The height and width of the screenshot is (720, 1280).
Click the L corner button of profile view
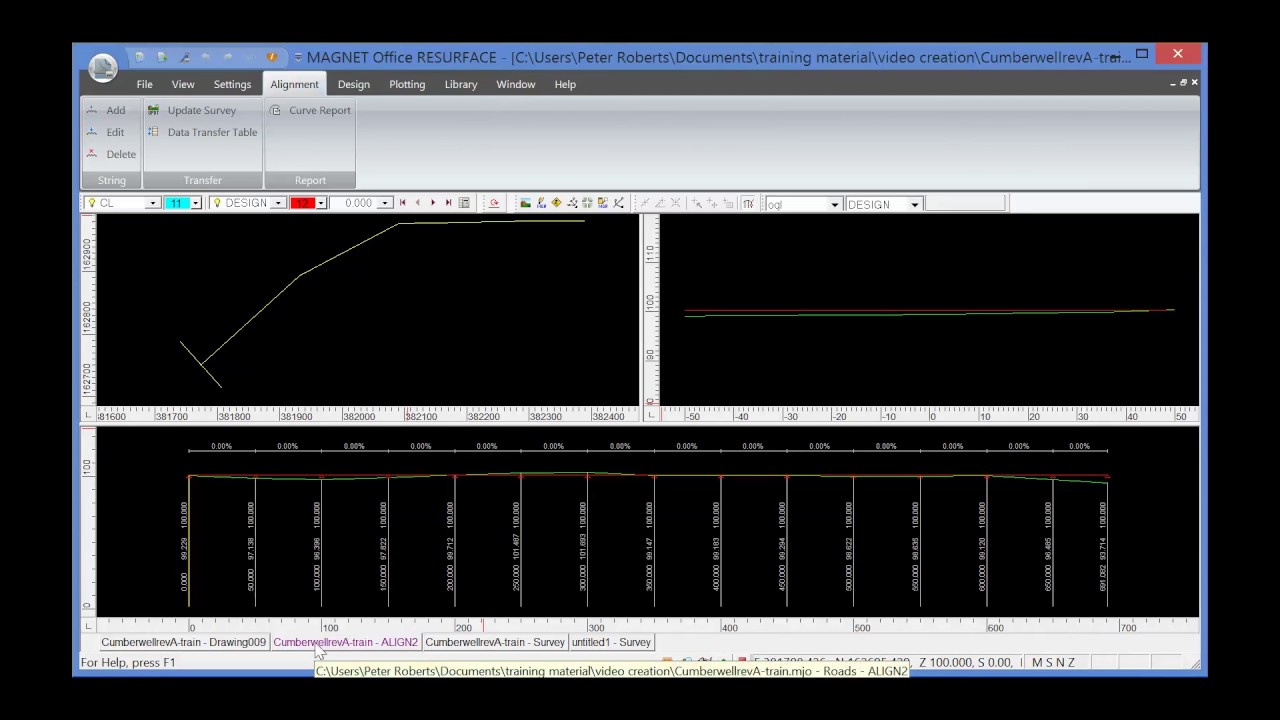[x=88, y=626]
